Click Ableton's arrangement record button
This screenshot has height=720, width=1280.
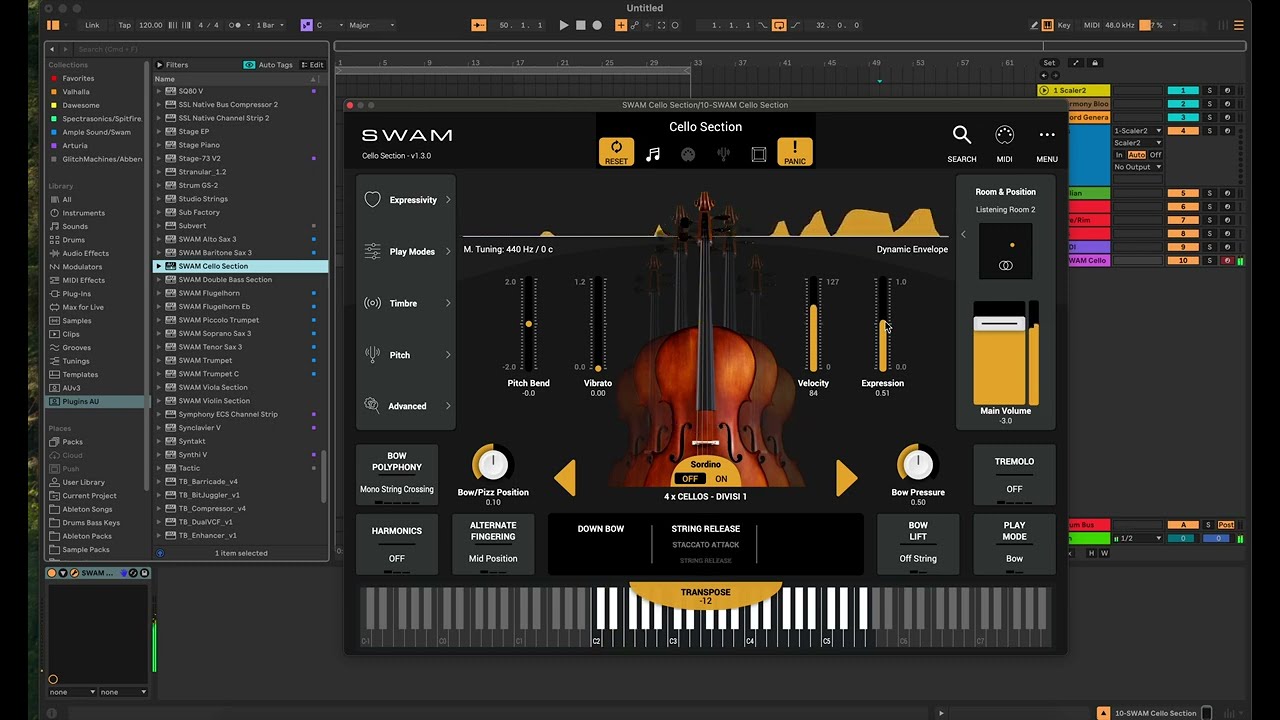tap(597, 25)
